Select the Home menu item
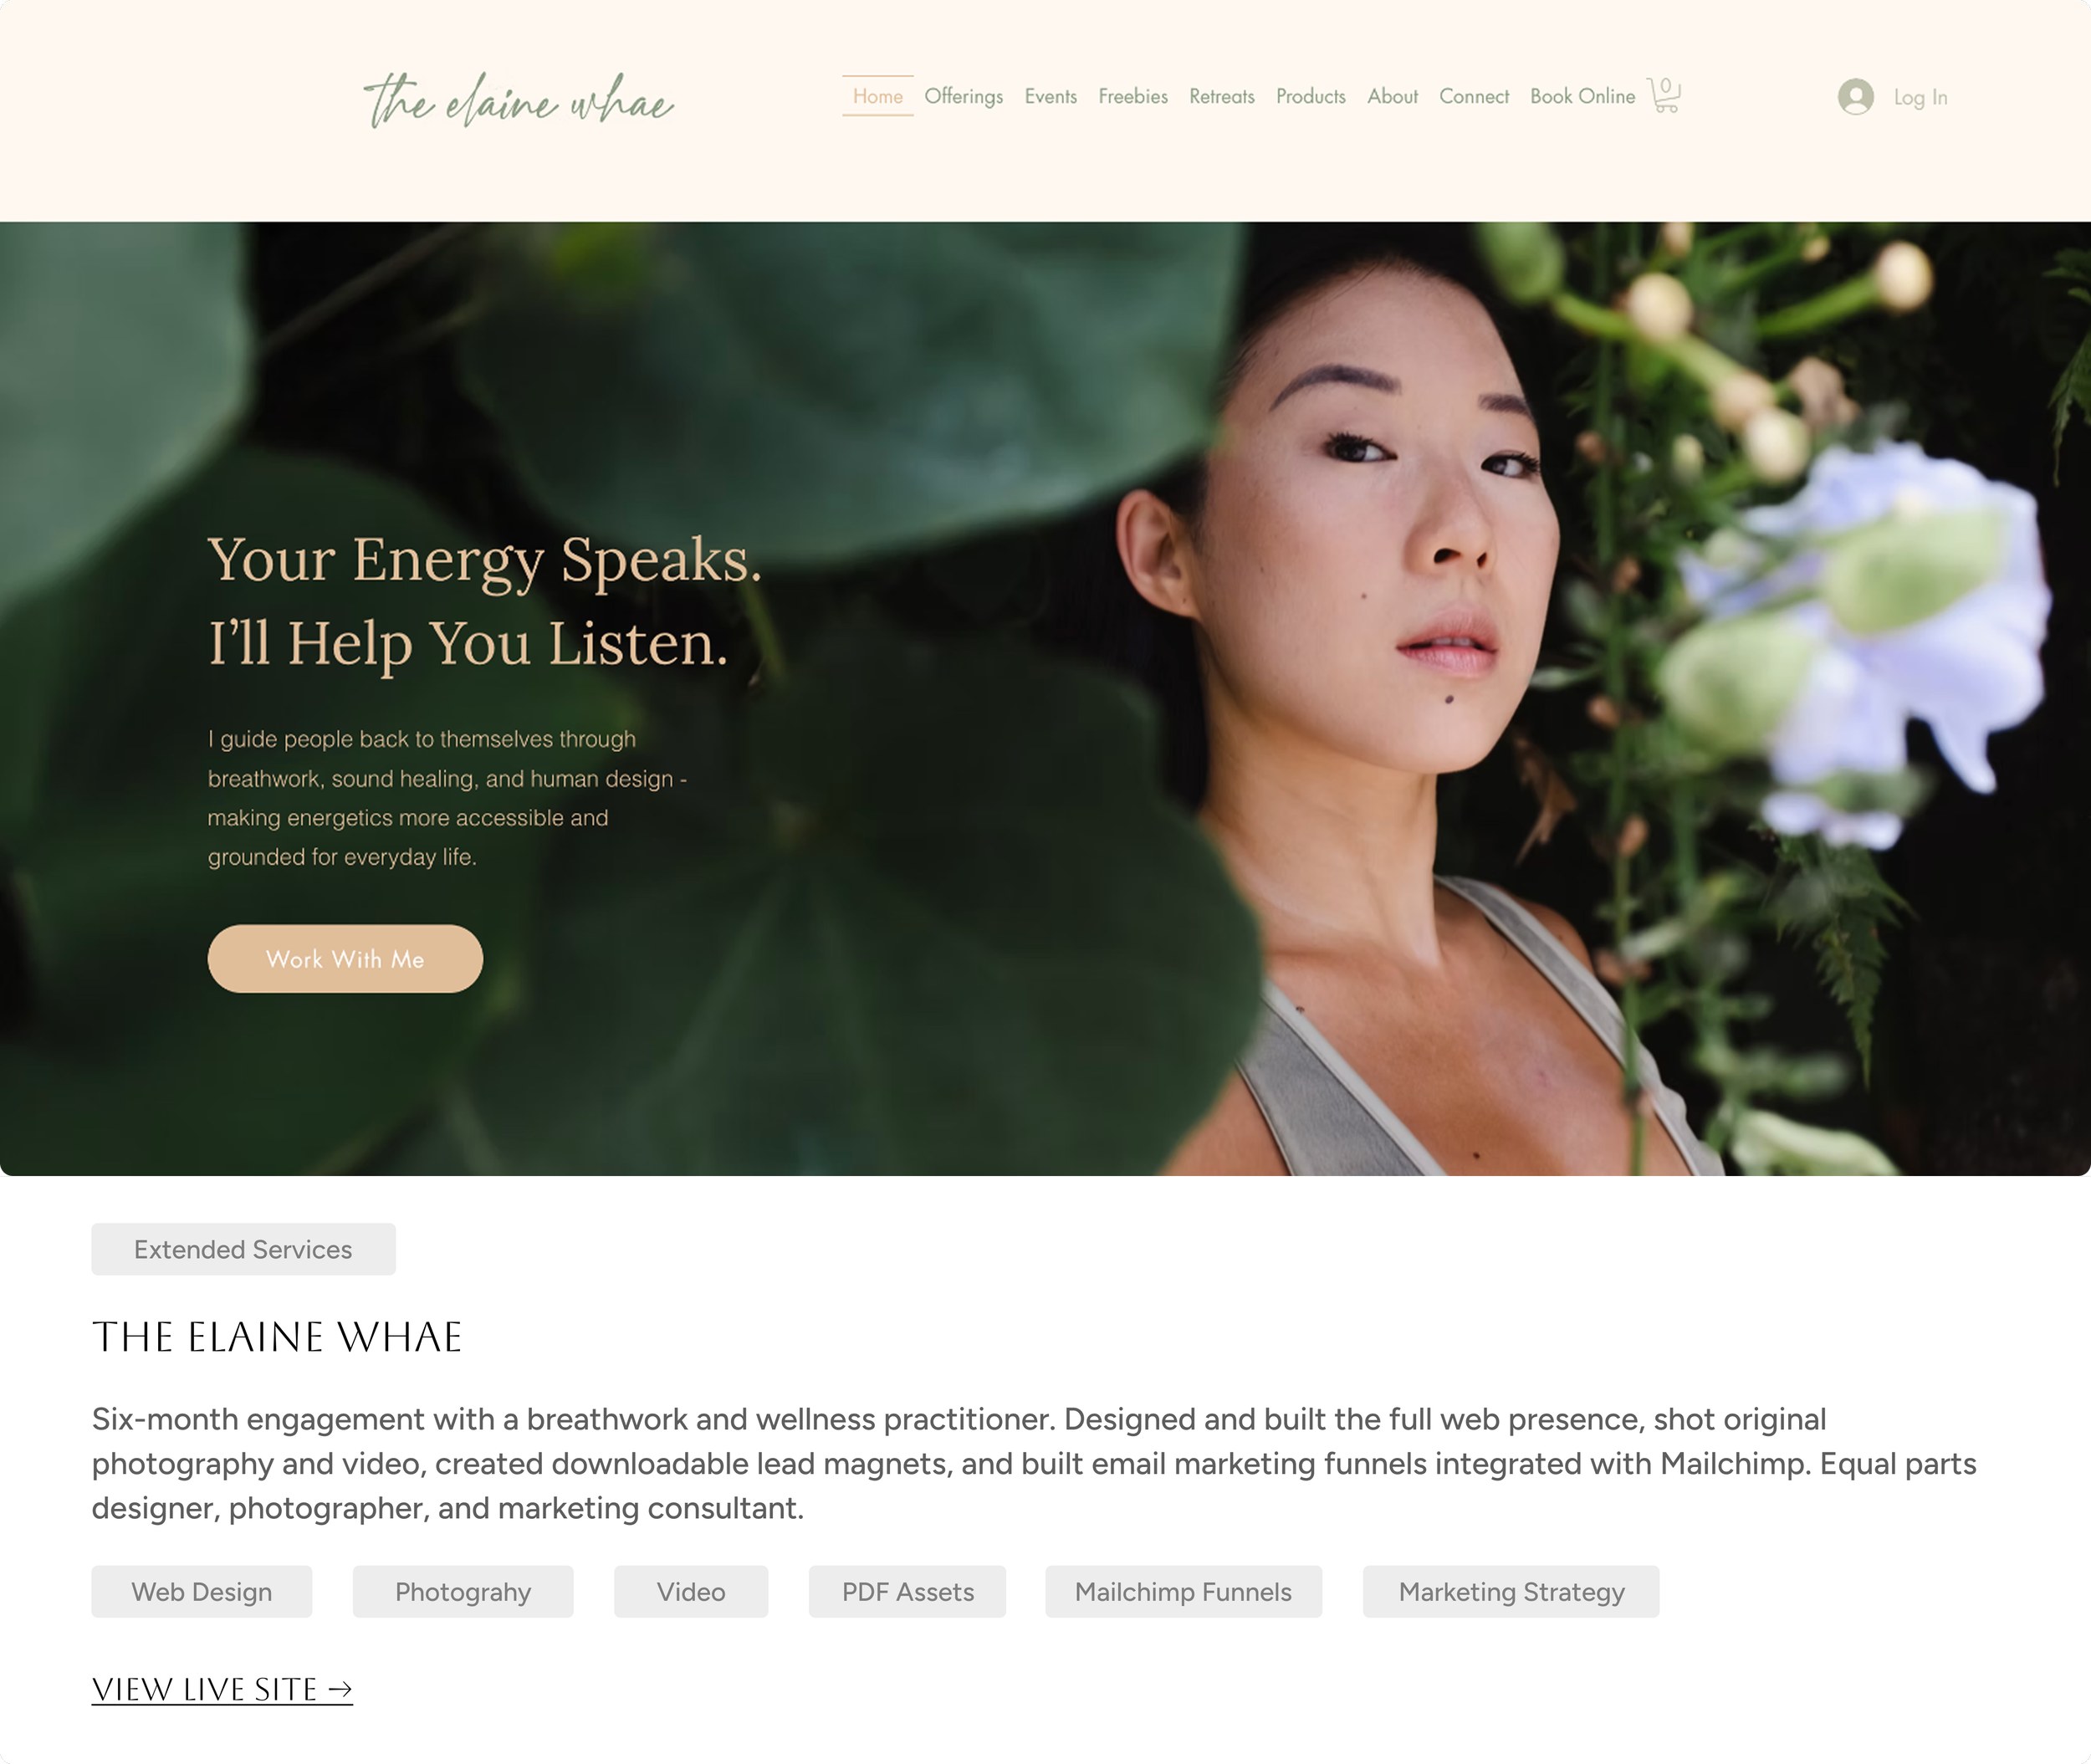The height and width of the screenshot is (1764, 2091). 878,96
